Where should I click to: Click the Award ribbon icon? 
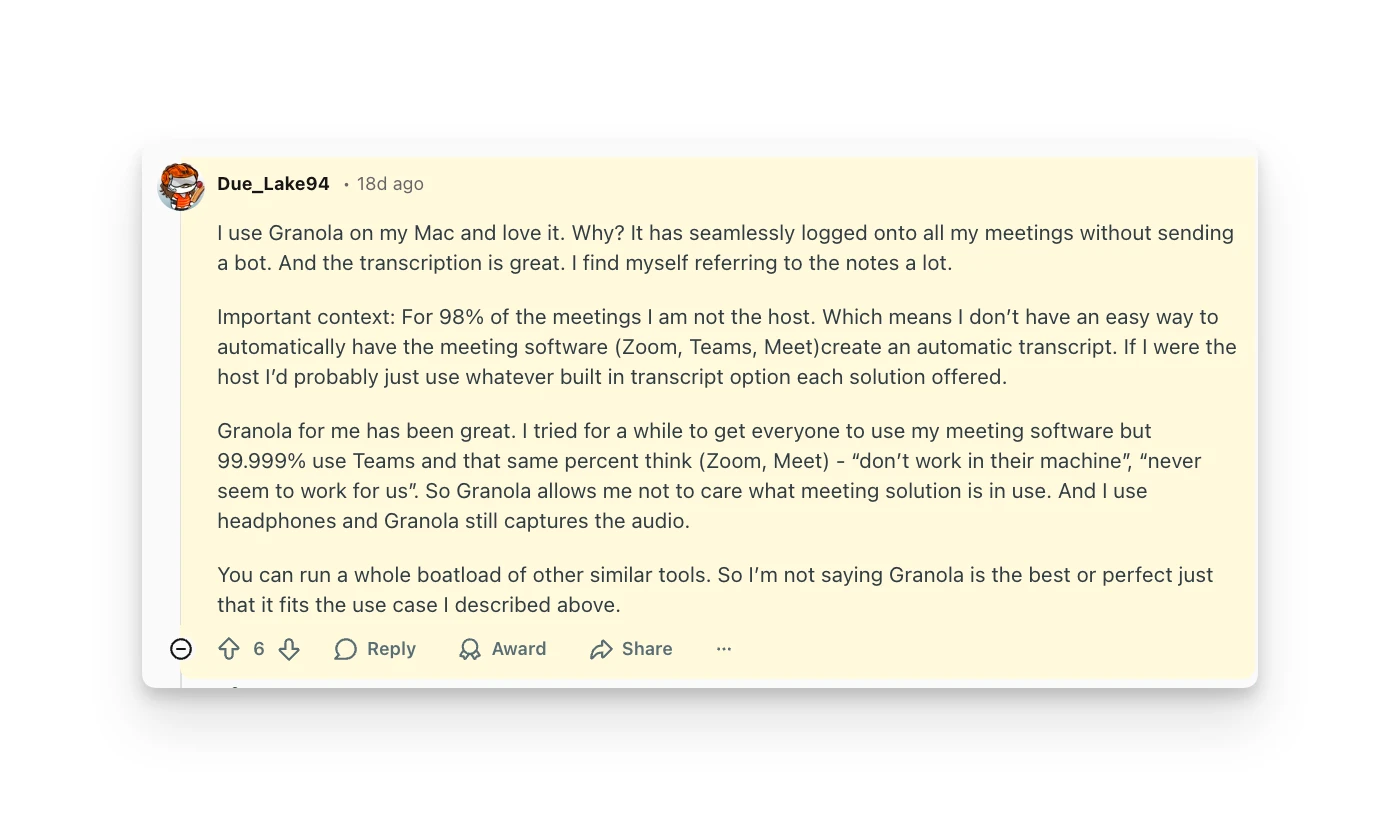point(470,649)
